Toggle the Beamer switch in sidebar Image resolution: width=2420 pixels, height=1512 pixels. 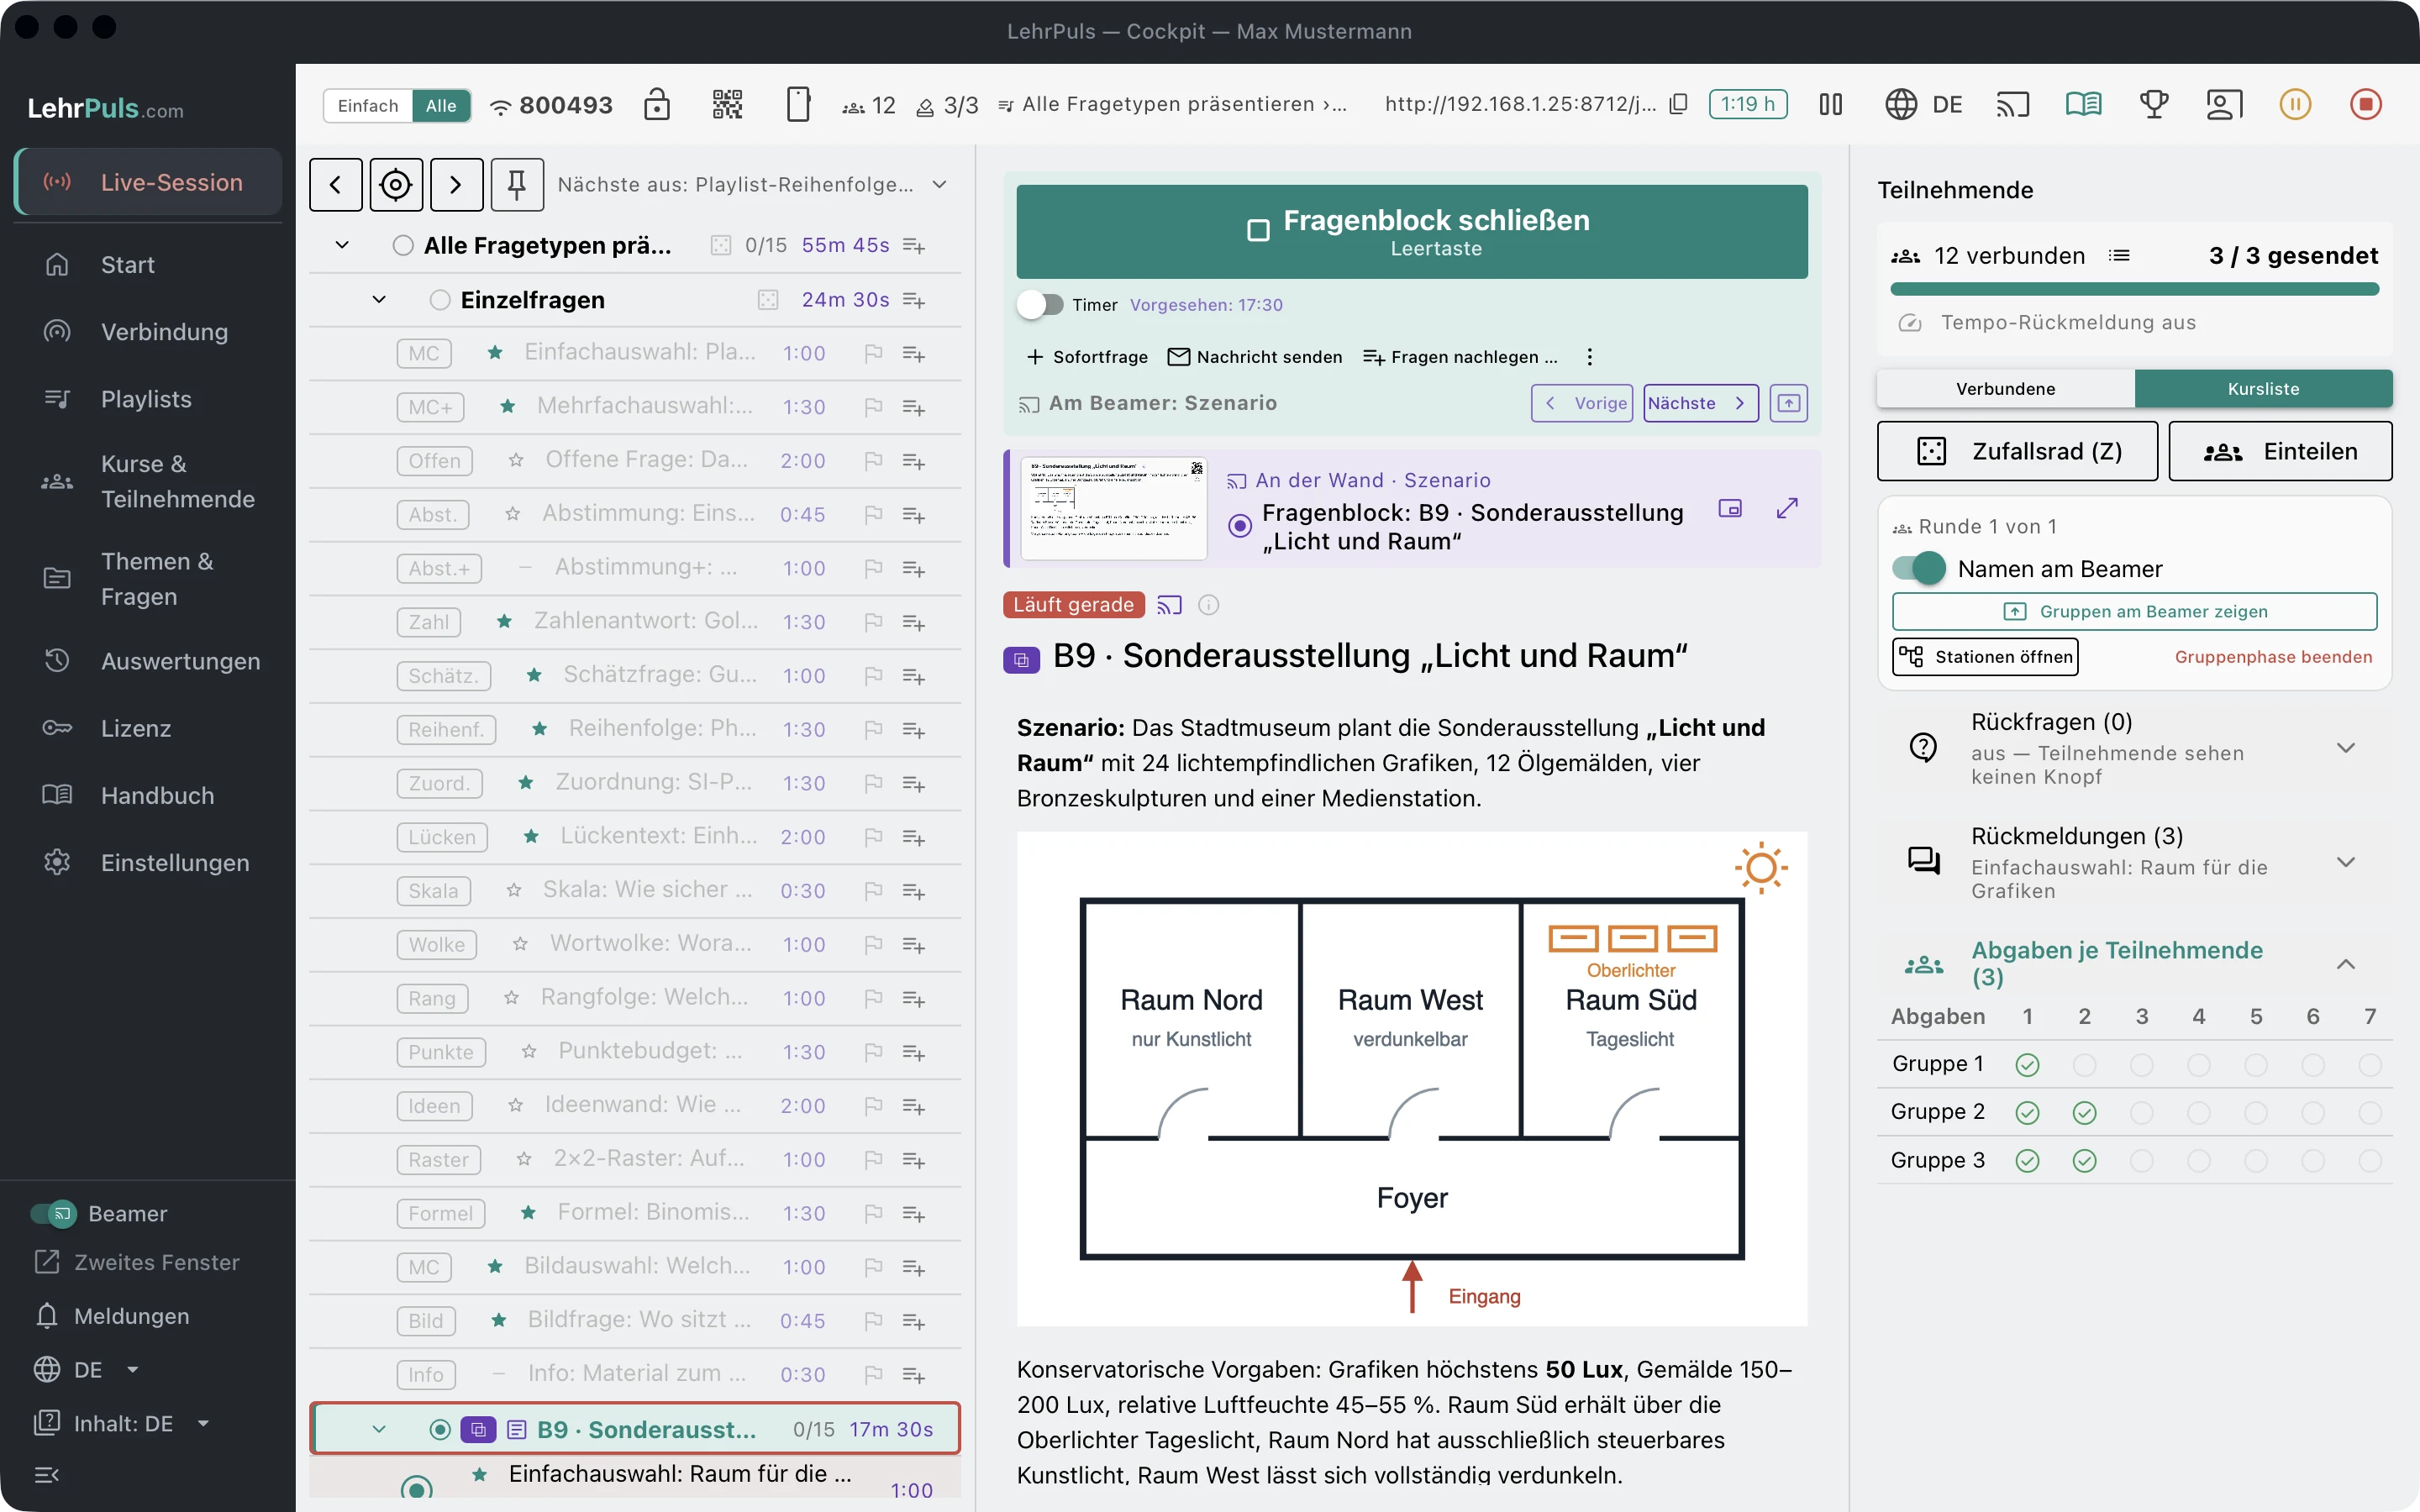53,1214
